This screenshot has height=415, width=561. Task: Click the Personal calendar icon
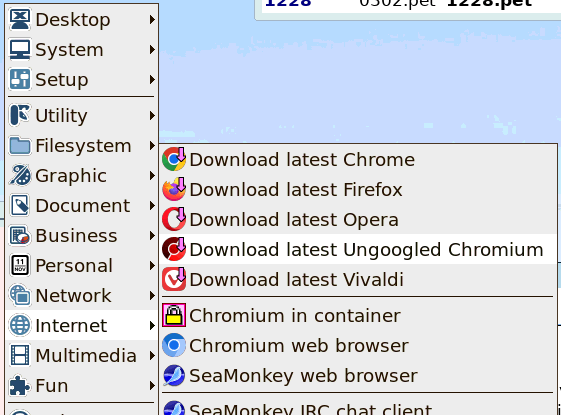pyautogui.click(x=20, y=265)
